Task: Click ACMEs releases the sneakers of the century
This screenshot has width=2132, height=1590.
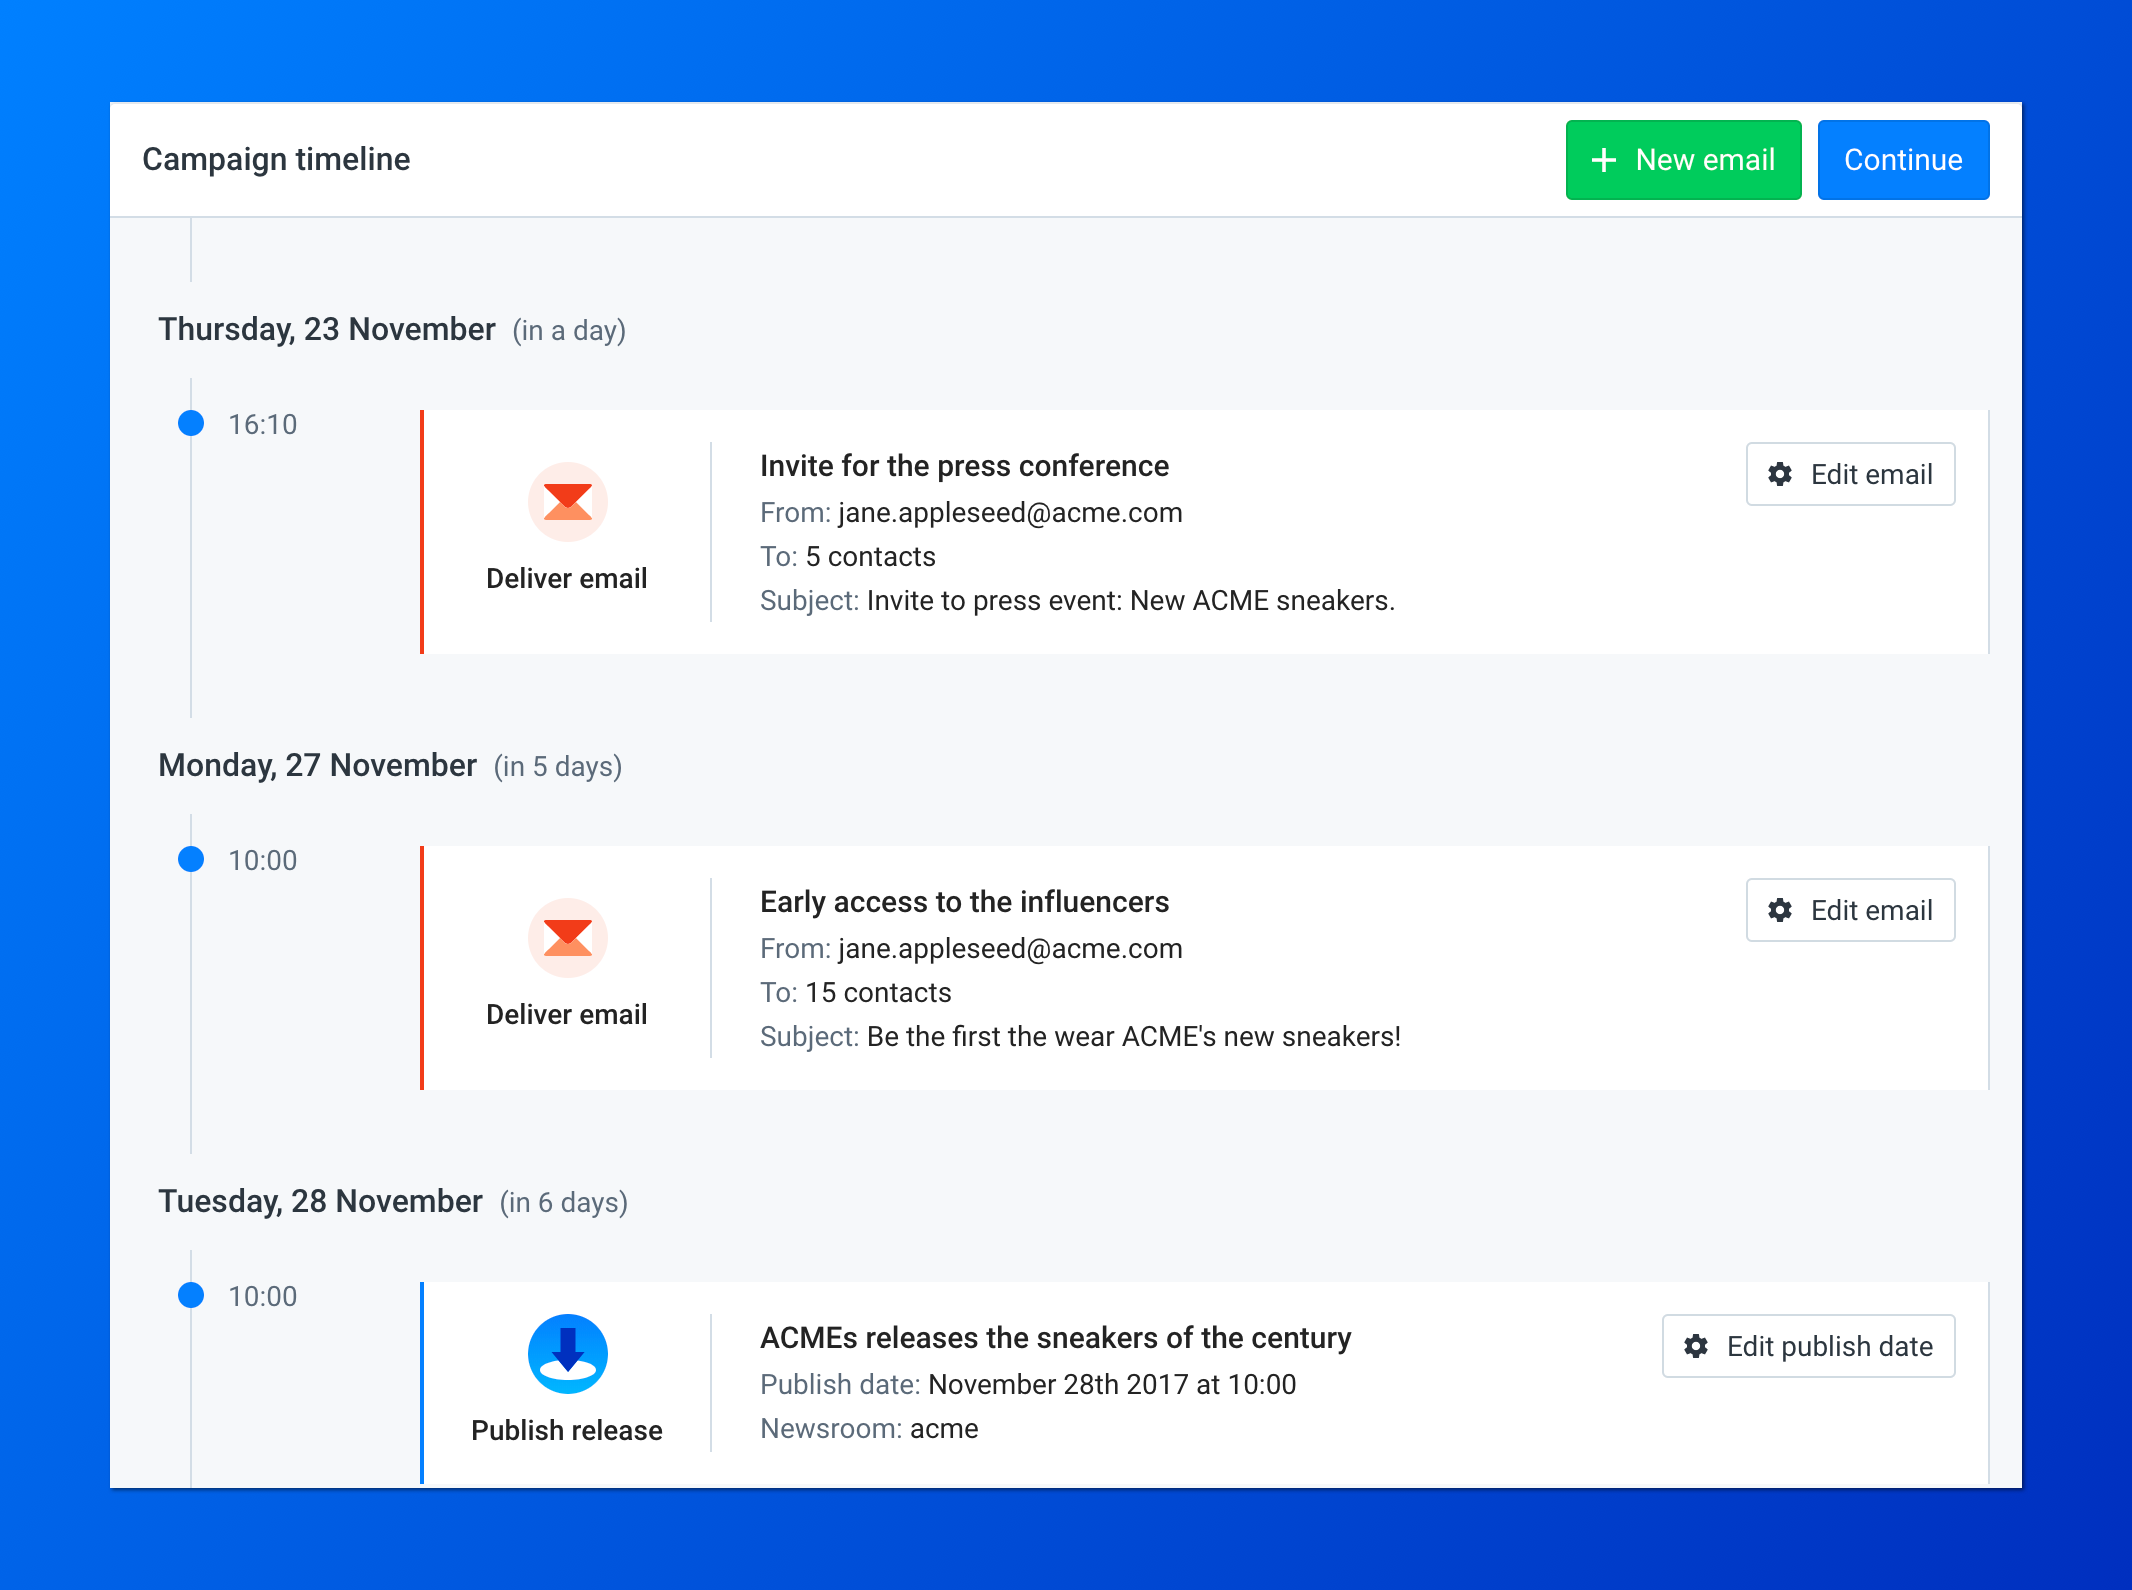Action: (1056, 1338)
